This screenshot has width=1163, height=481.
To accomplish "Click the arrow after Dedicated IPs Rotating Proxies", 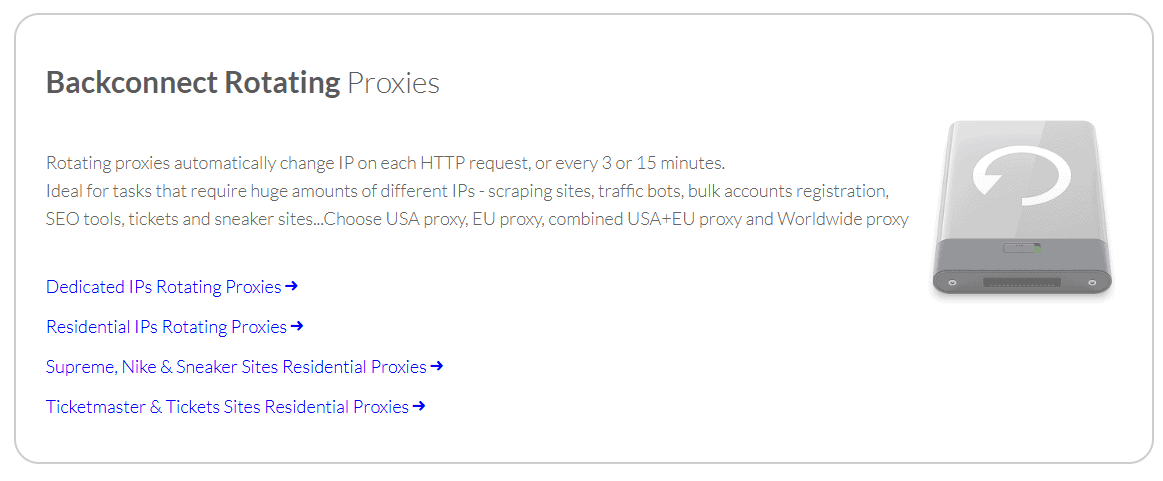I will pyautogui.click(x=291, y=286).
